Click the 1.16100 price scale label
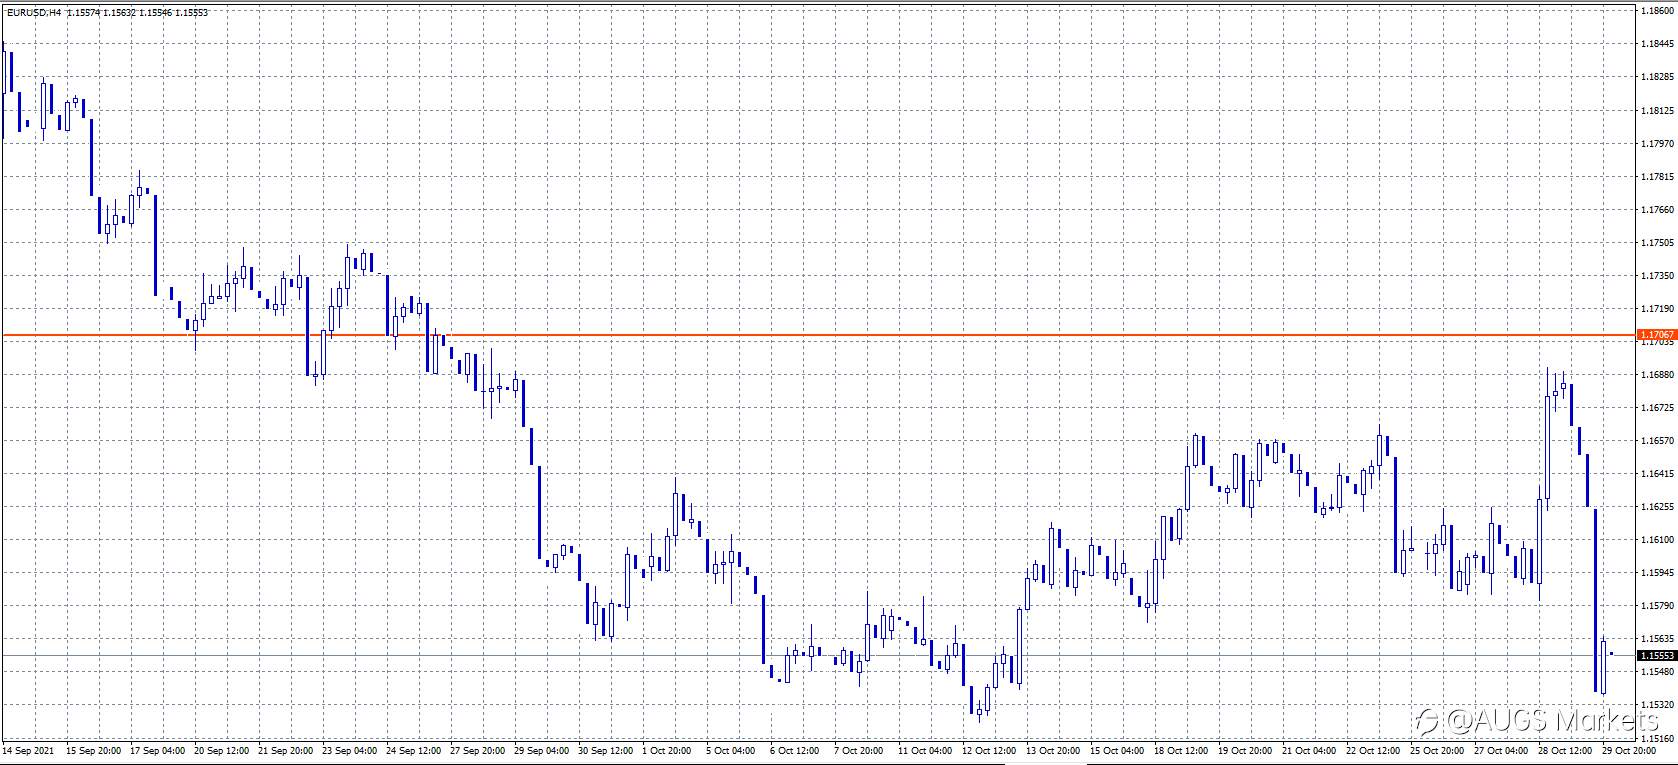Screen dimensions: 1678x765 pos(1657,540)
